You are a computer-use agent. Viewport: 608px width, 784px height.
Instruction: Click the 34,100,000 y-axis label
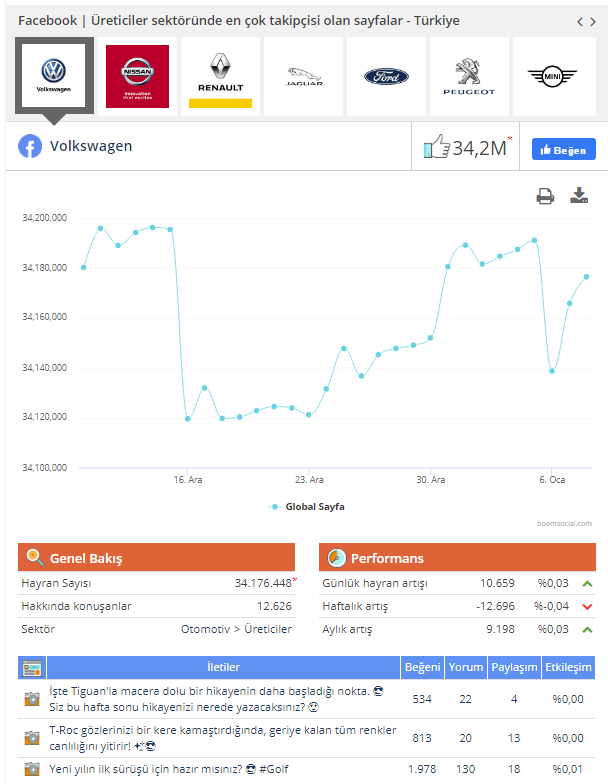click(44, 468)
